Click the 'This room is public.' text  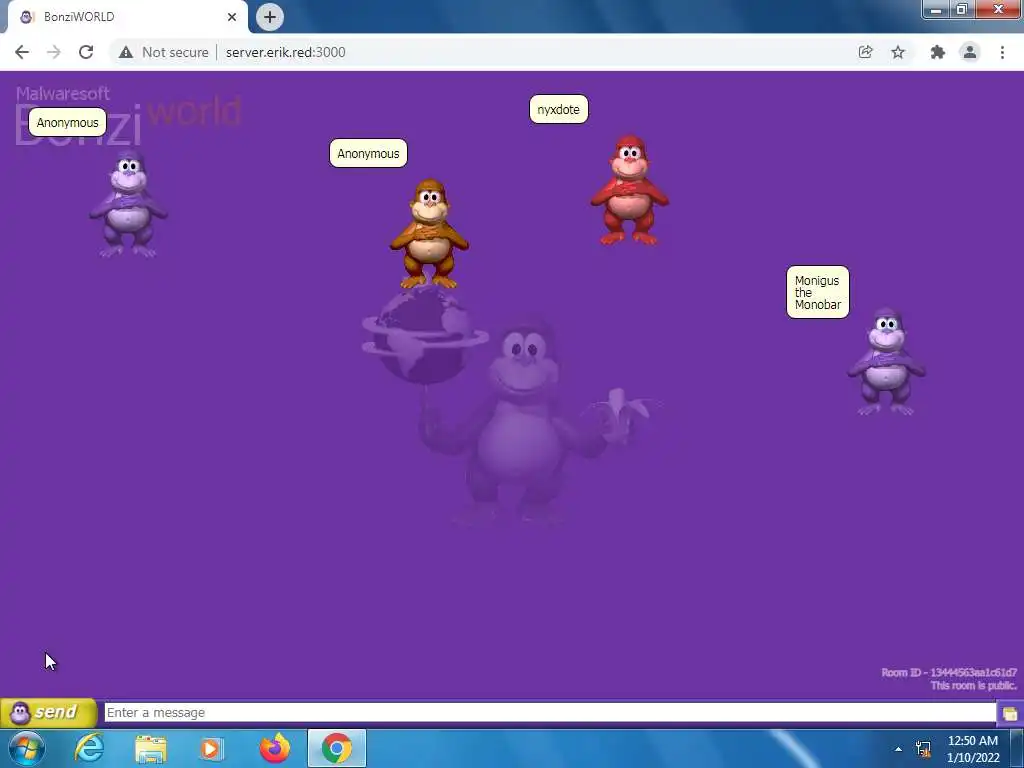click(973, 685)
